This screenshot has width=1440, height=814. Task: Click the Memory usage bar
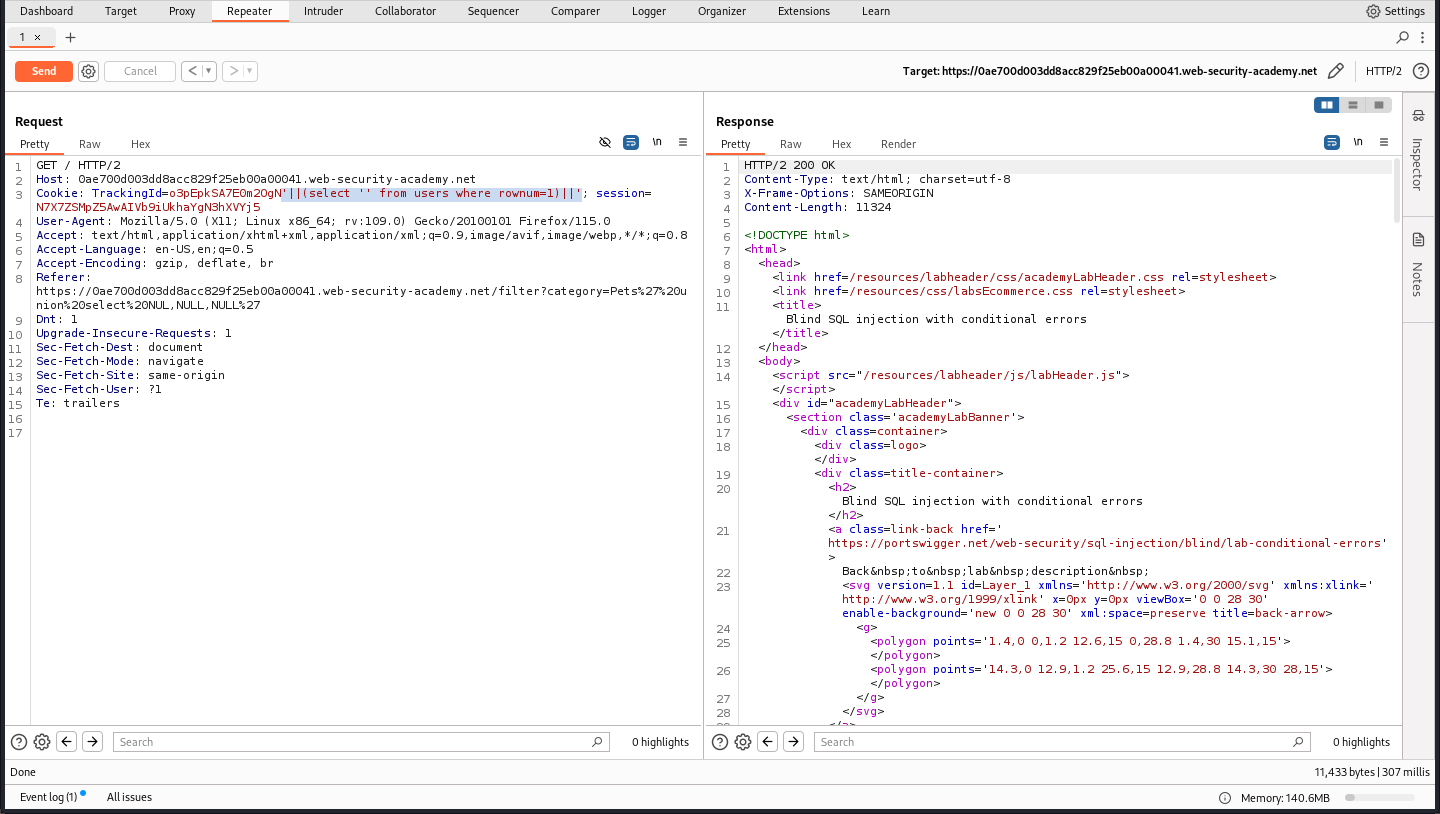(x=1379, y=798)
